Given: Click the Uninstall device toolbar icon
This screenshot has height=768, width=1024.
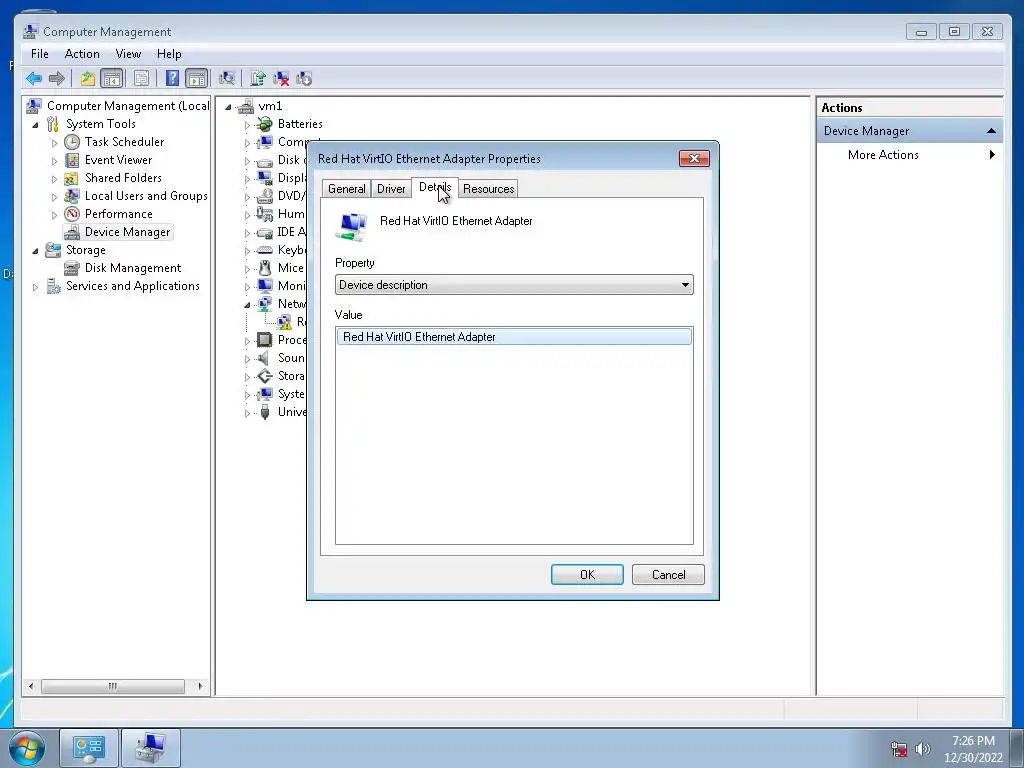Looking at the screenshot, I should pyautogui.click(x=281, y=79).
